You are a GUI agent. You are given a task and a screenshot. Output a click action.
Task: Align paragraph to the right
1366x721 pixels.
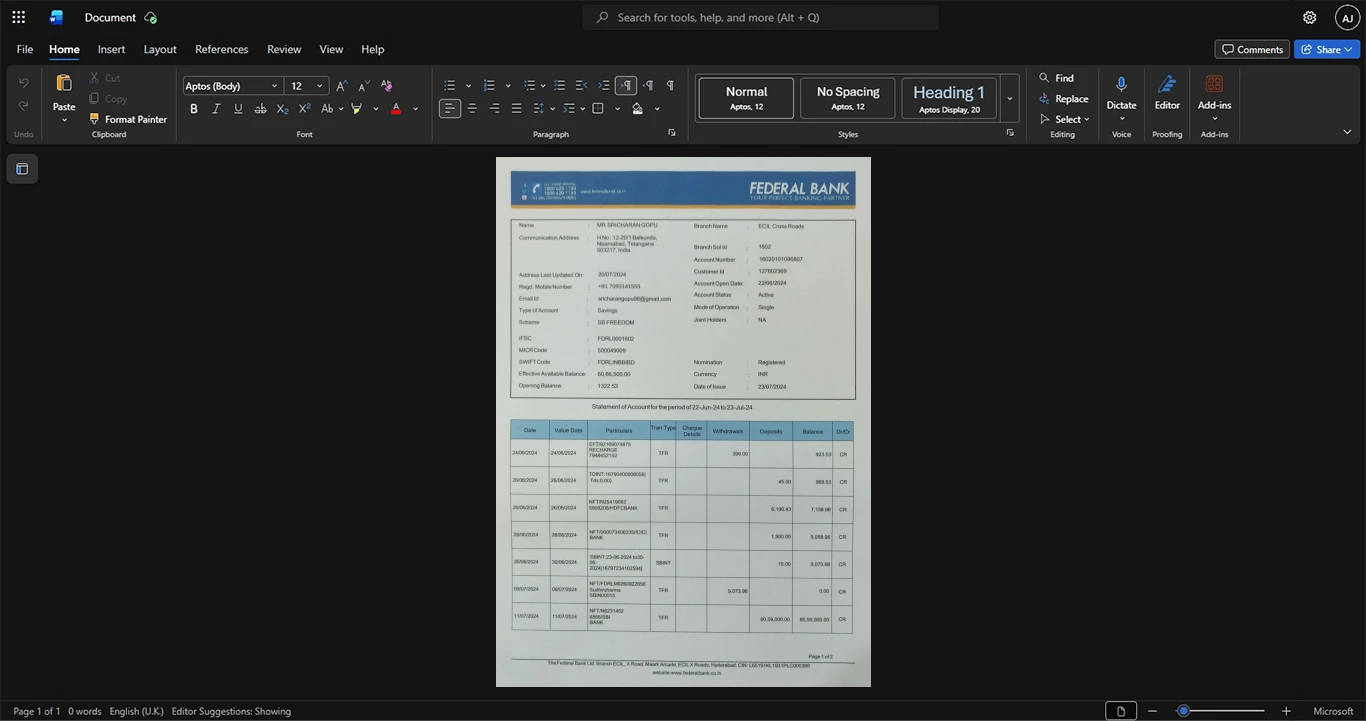494,109
